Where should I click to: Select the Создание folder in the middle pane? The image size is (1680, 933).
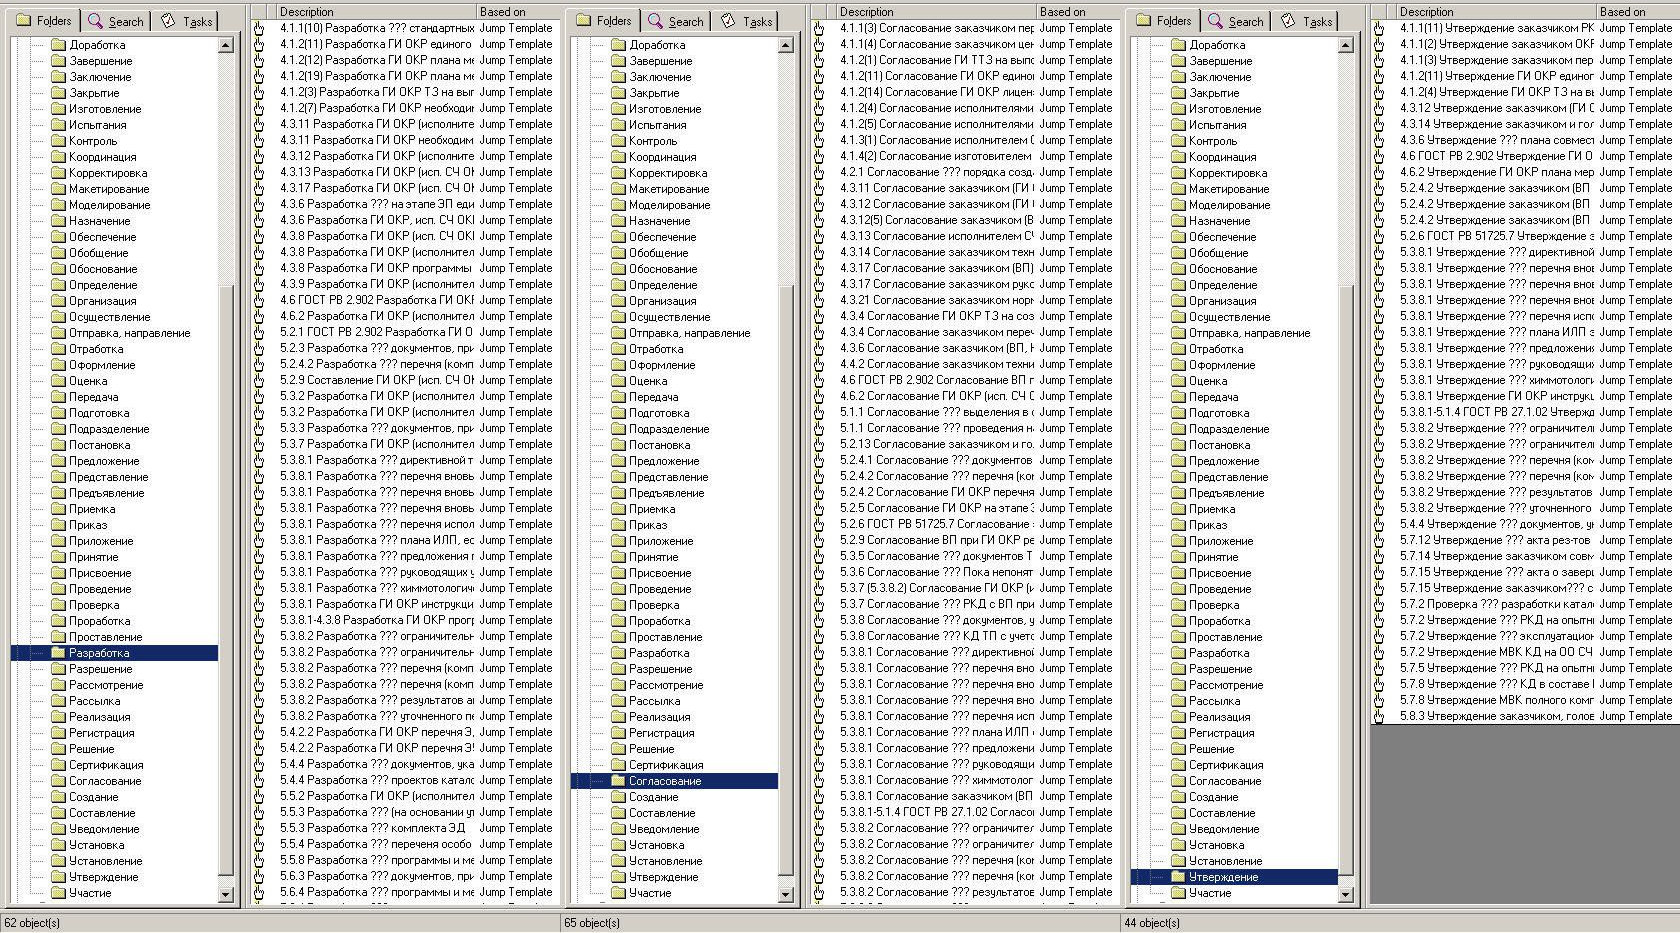coord(653,797)
